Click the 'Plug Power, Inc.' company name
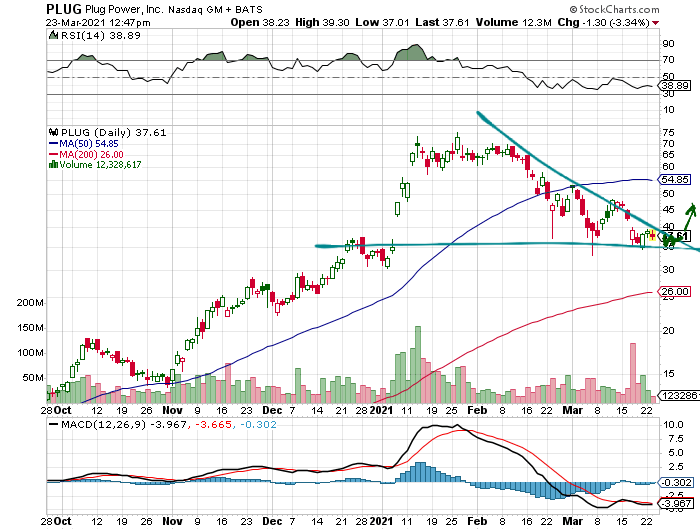The height and width of the screenshot is (530, 700). tap(125, 9)
